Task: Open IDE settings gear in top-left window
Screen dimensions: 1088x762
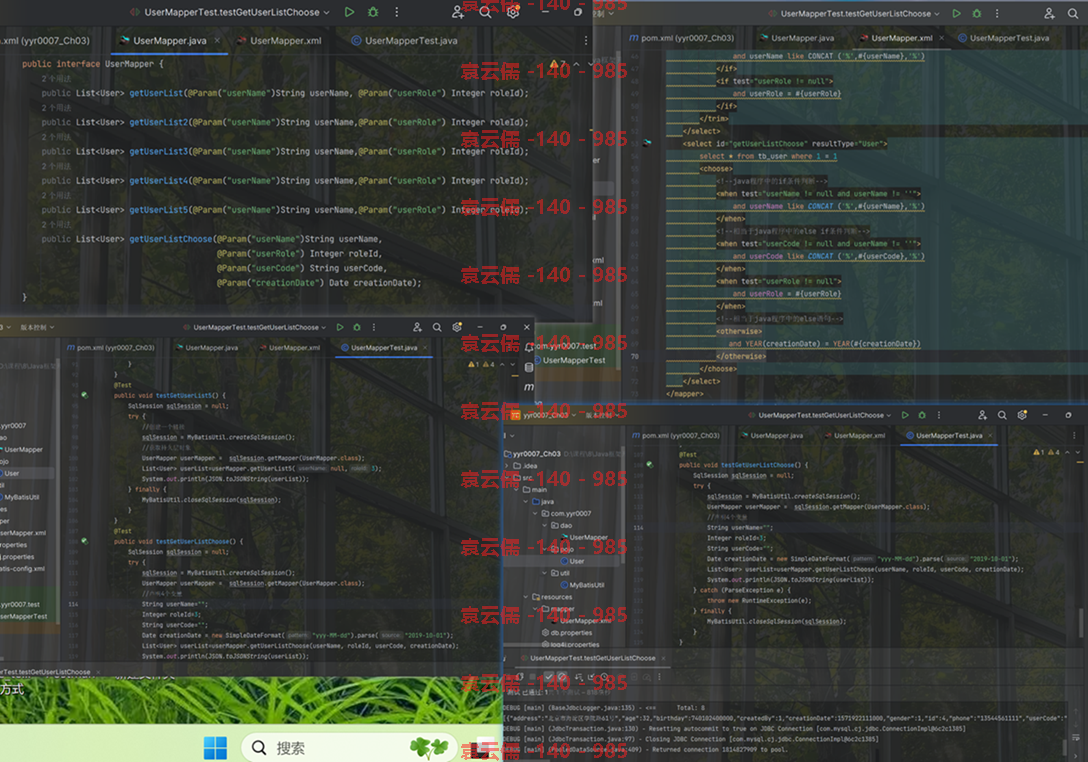Action: point(513,12)
